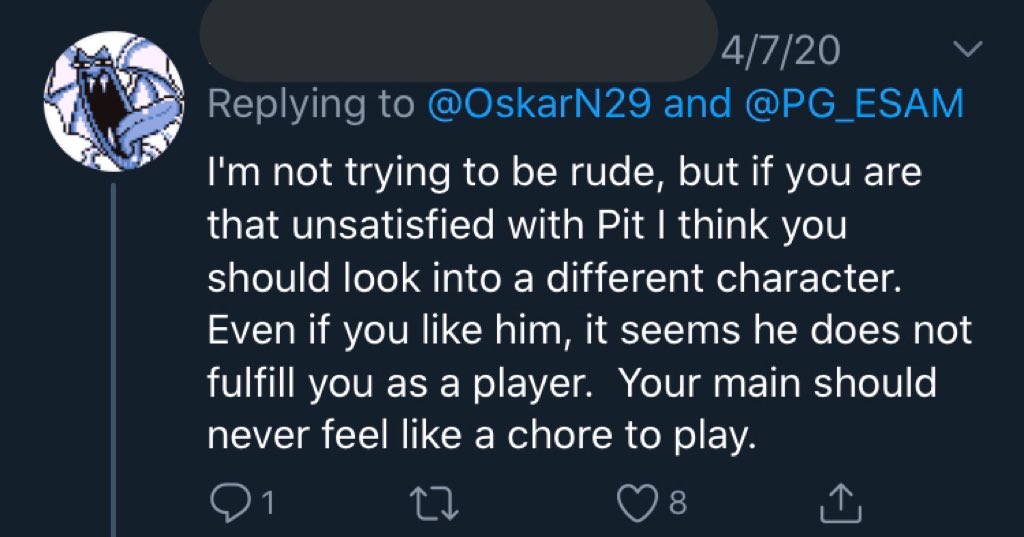The height and width of the screenshot is (537, 1024).
Task: Select the redacted author name bar
Action: tap(458, 39)
